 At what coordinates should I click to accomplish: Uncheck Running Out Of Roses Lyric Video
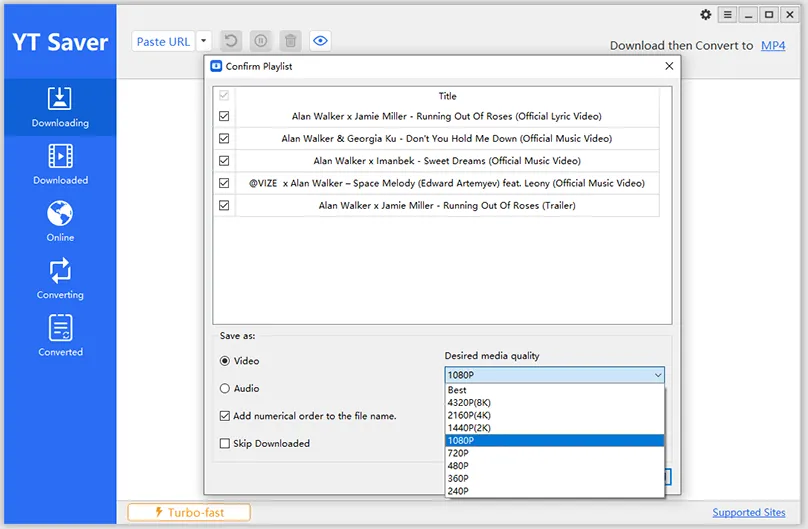(x=224, y=116)
